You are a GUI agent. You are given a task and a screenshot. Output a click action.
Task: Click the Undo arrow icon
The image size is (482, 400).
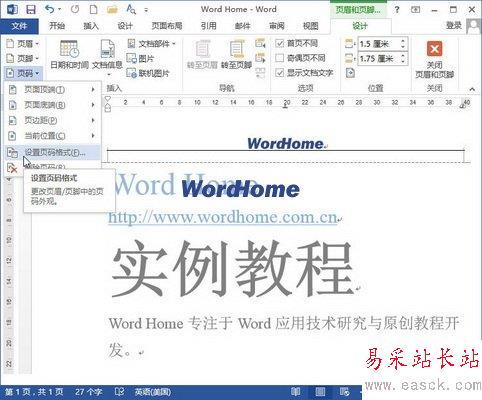coord(50,9)
